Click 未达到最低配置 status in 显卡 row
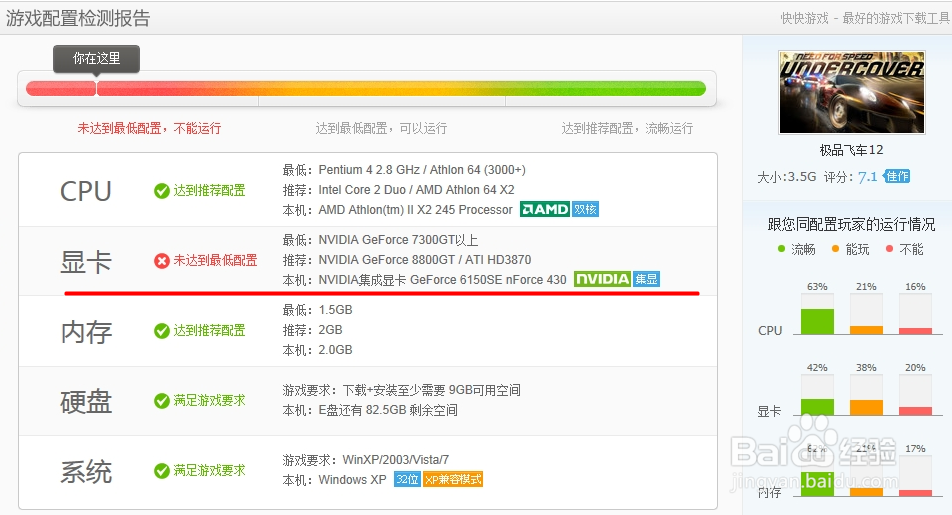 [x=216, y=261]
